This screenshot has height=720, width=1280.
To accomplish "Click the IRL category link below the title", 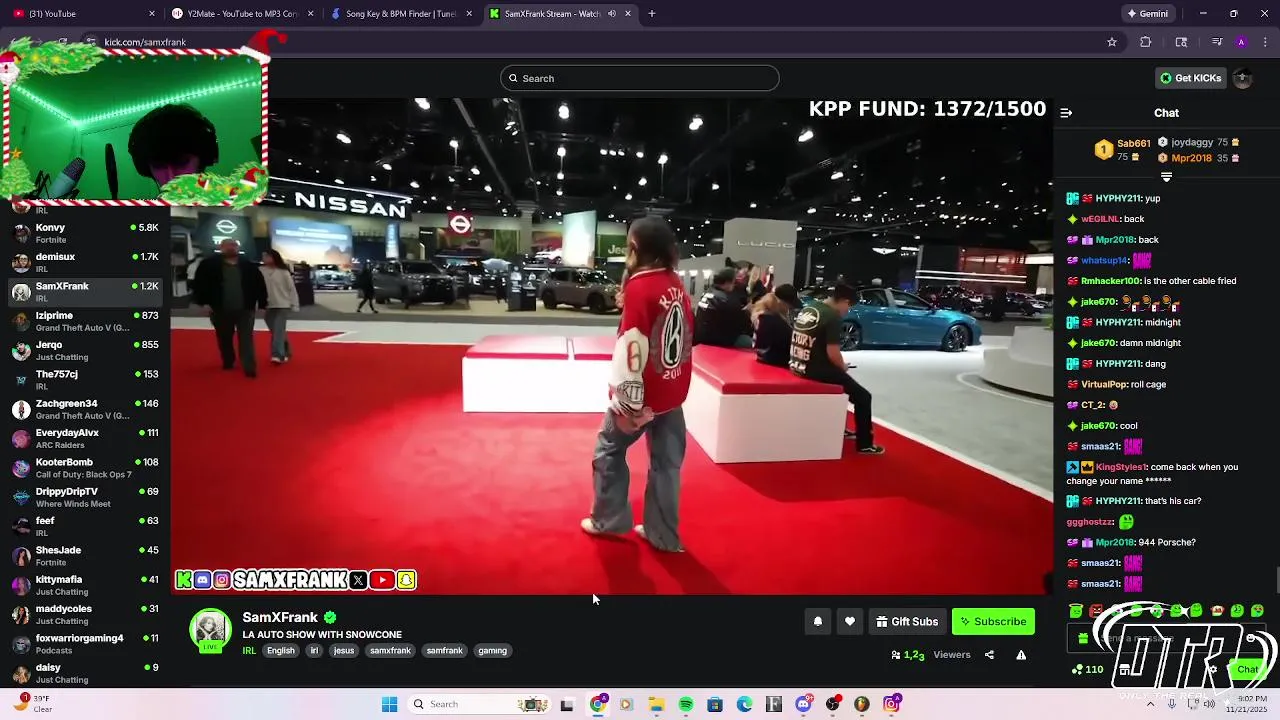I will (249, 651).
